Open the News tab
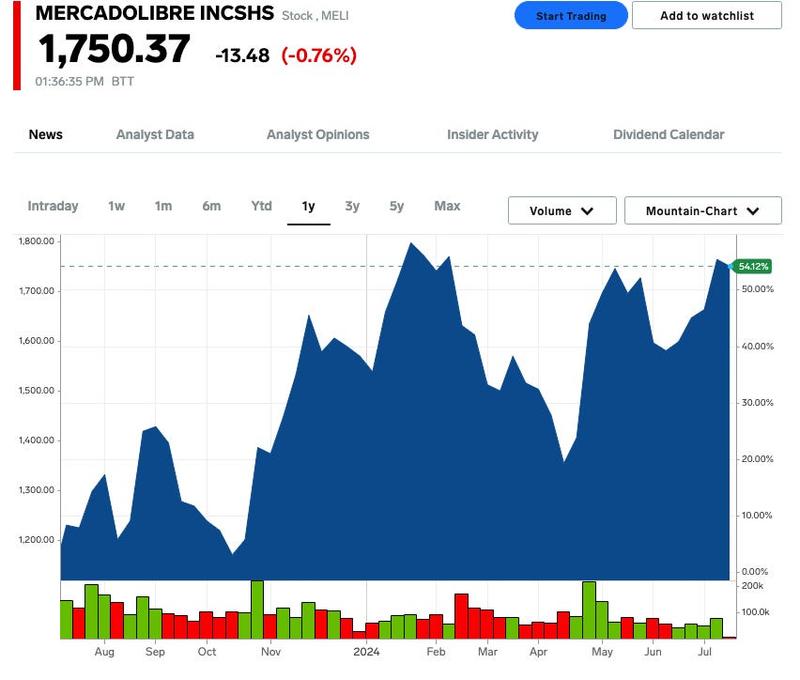The height and width of the screenshot is (680, 800). click(x=45, y=135)
